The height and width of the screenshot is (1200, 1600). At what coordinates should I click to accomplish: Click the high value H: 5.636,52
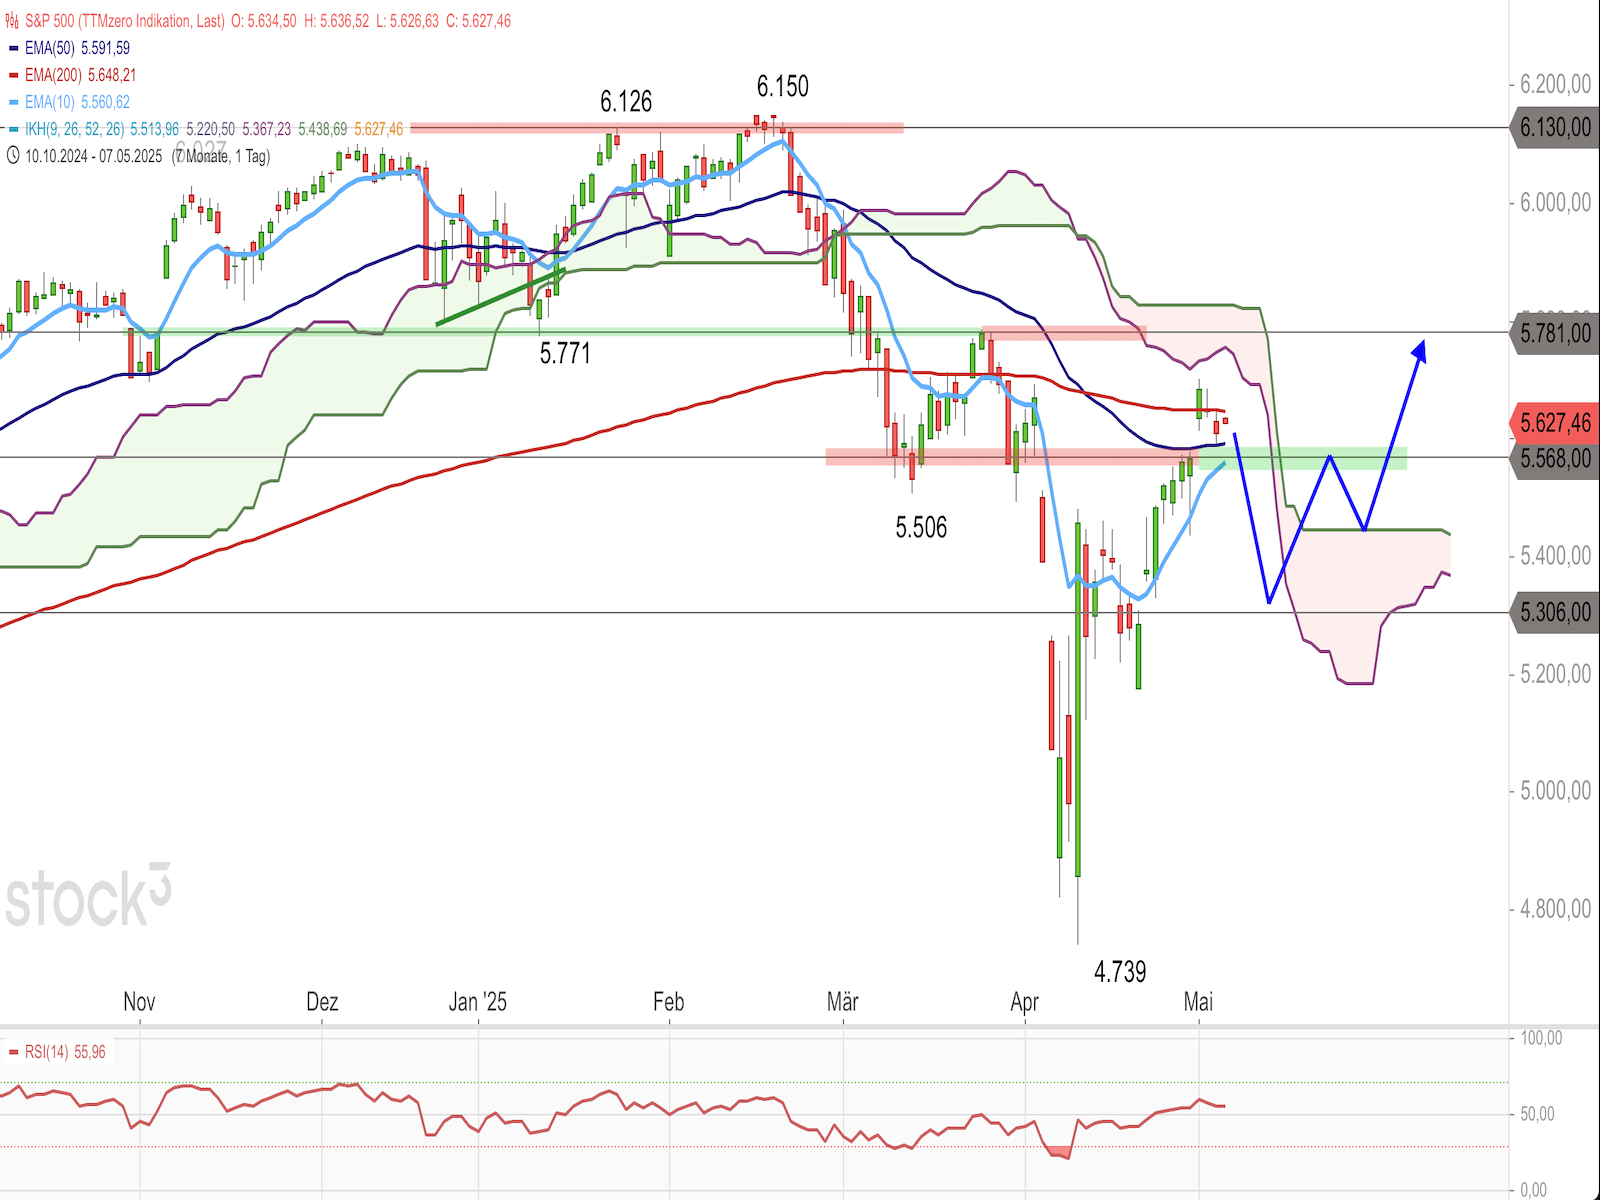336,21
